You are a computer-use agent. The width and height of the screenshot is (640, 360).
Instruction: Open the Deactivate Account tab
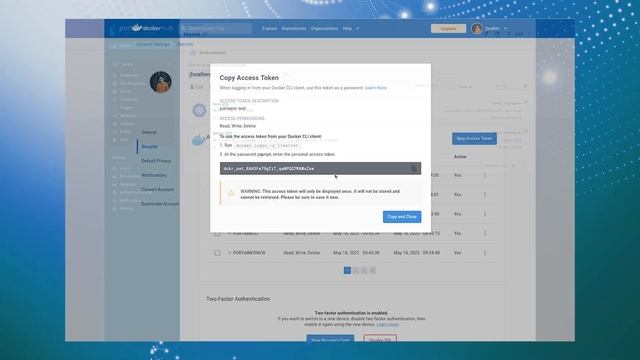[160, 204]
